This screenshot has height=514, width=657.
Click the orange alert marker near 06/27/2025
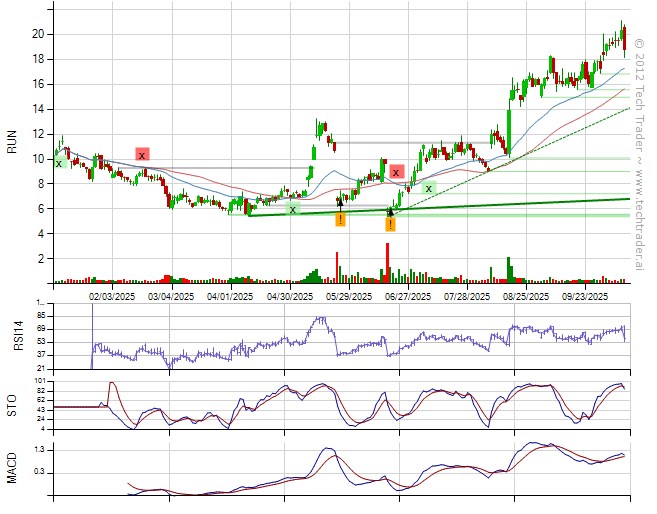click(390, 225)
